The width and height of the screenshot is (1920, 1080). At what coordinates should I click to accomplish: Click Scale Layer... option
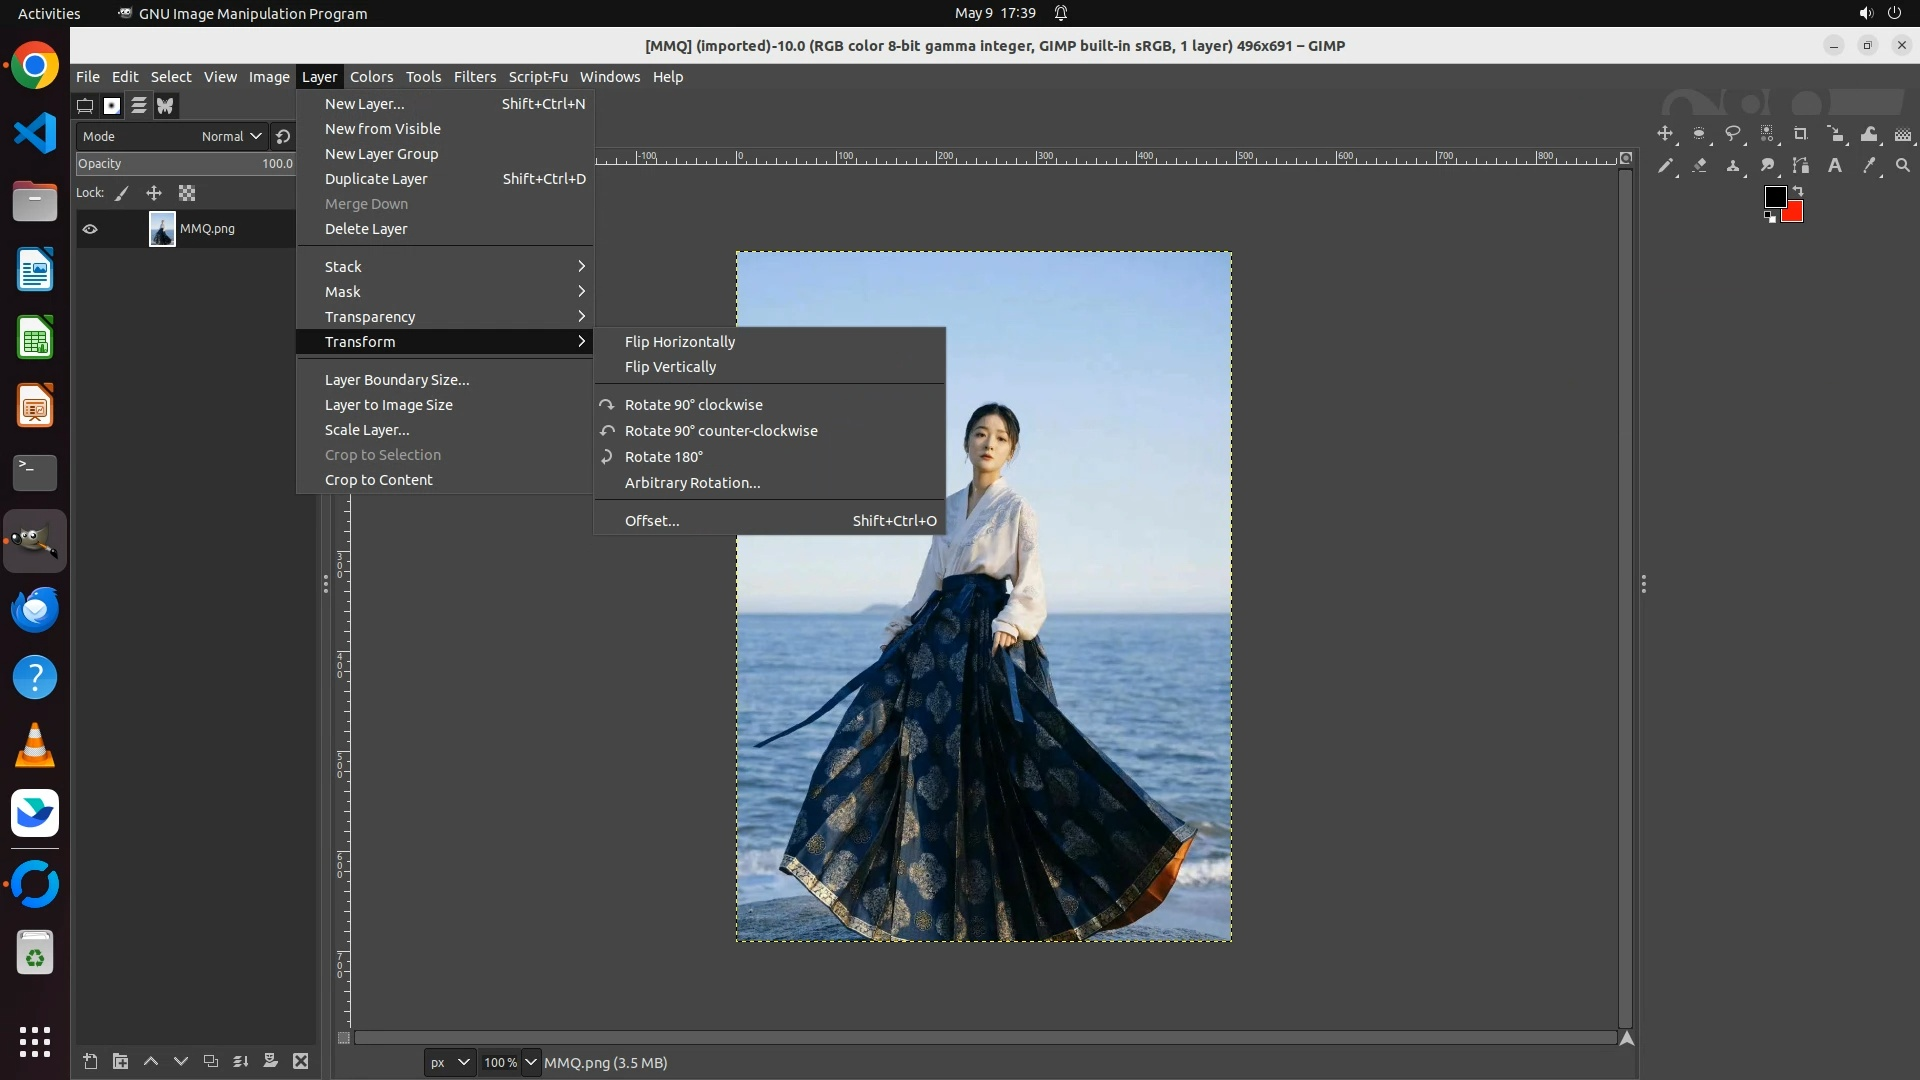tap(367, 430)
